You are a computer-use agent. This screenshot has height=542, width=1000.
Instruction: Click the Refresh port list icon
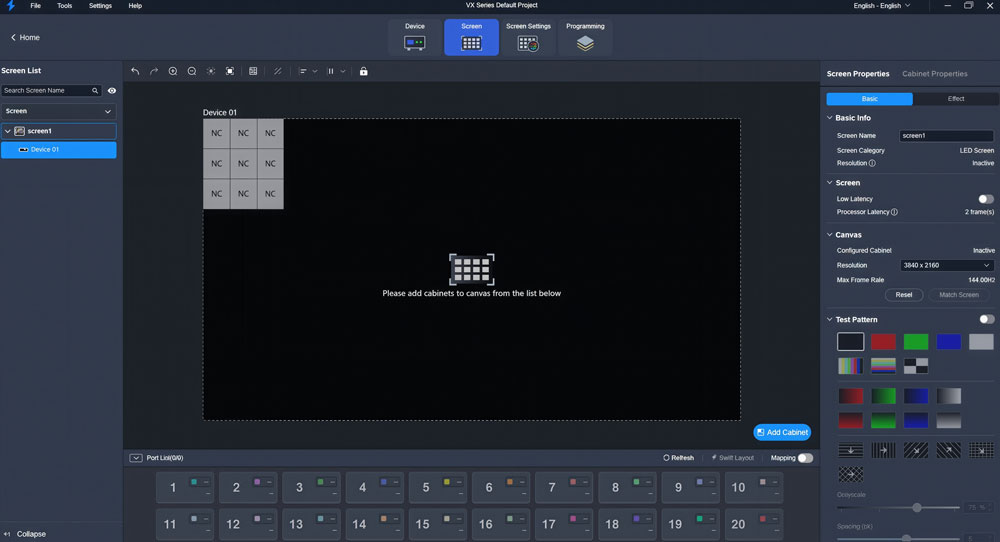coord(678,458)
